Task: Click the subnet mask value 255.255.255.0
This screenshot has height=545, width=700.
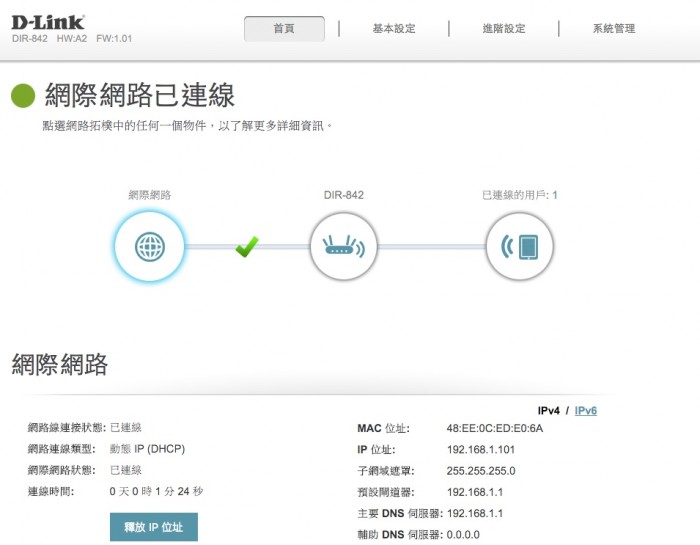Action: point(481,471)
